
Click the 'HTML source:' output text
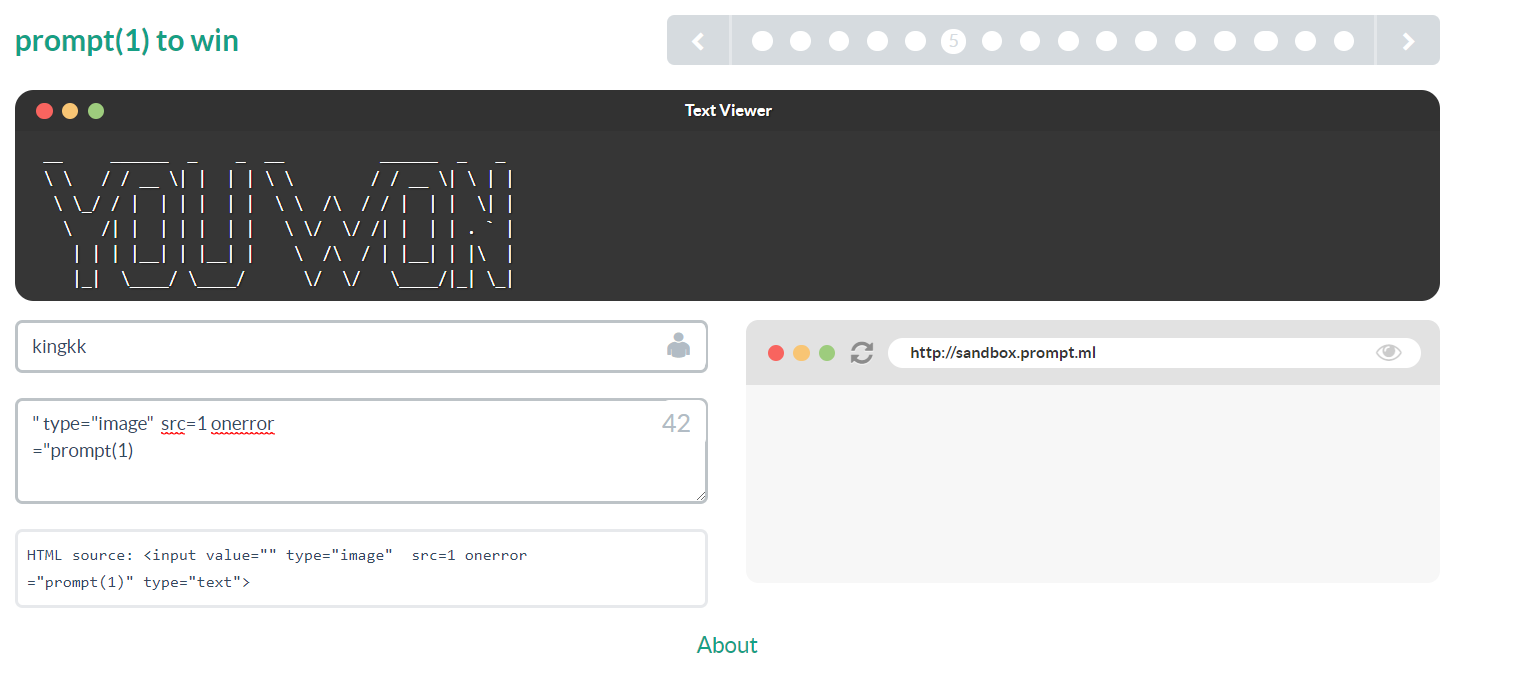pyautogui.click(x=80, y=555)
